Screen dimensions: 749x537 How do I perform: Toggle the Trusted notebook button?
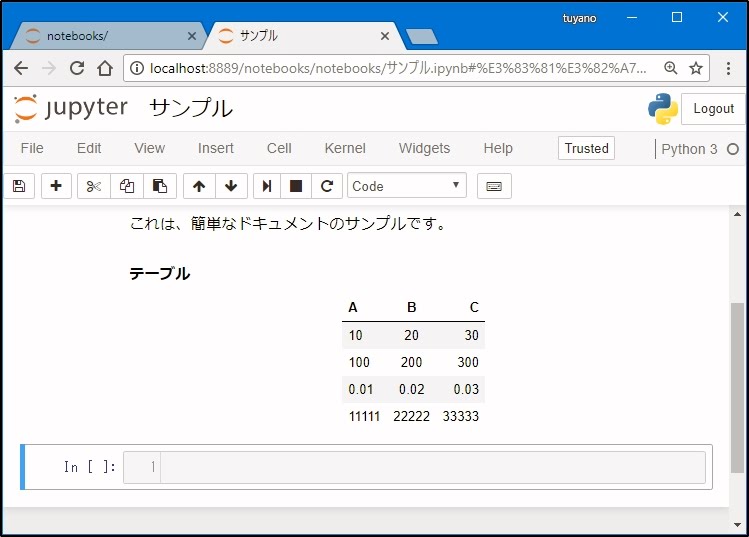pyautogui.click(x=586, y=148)
